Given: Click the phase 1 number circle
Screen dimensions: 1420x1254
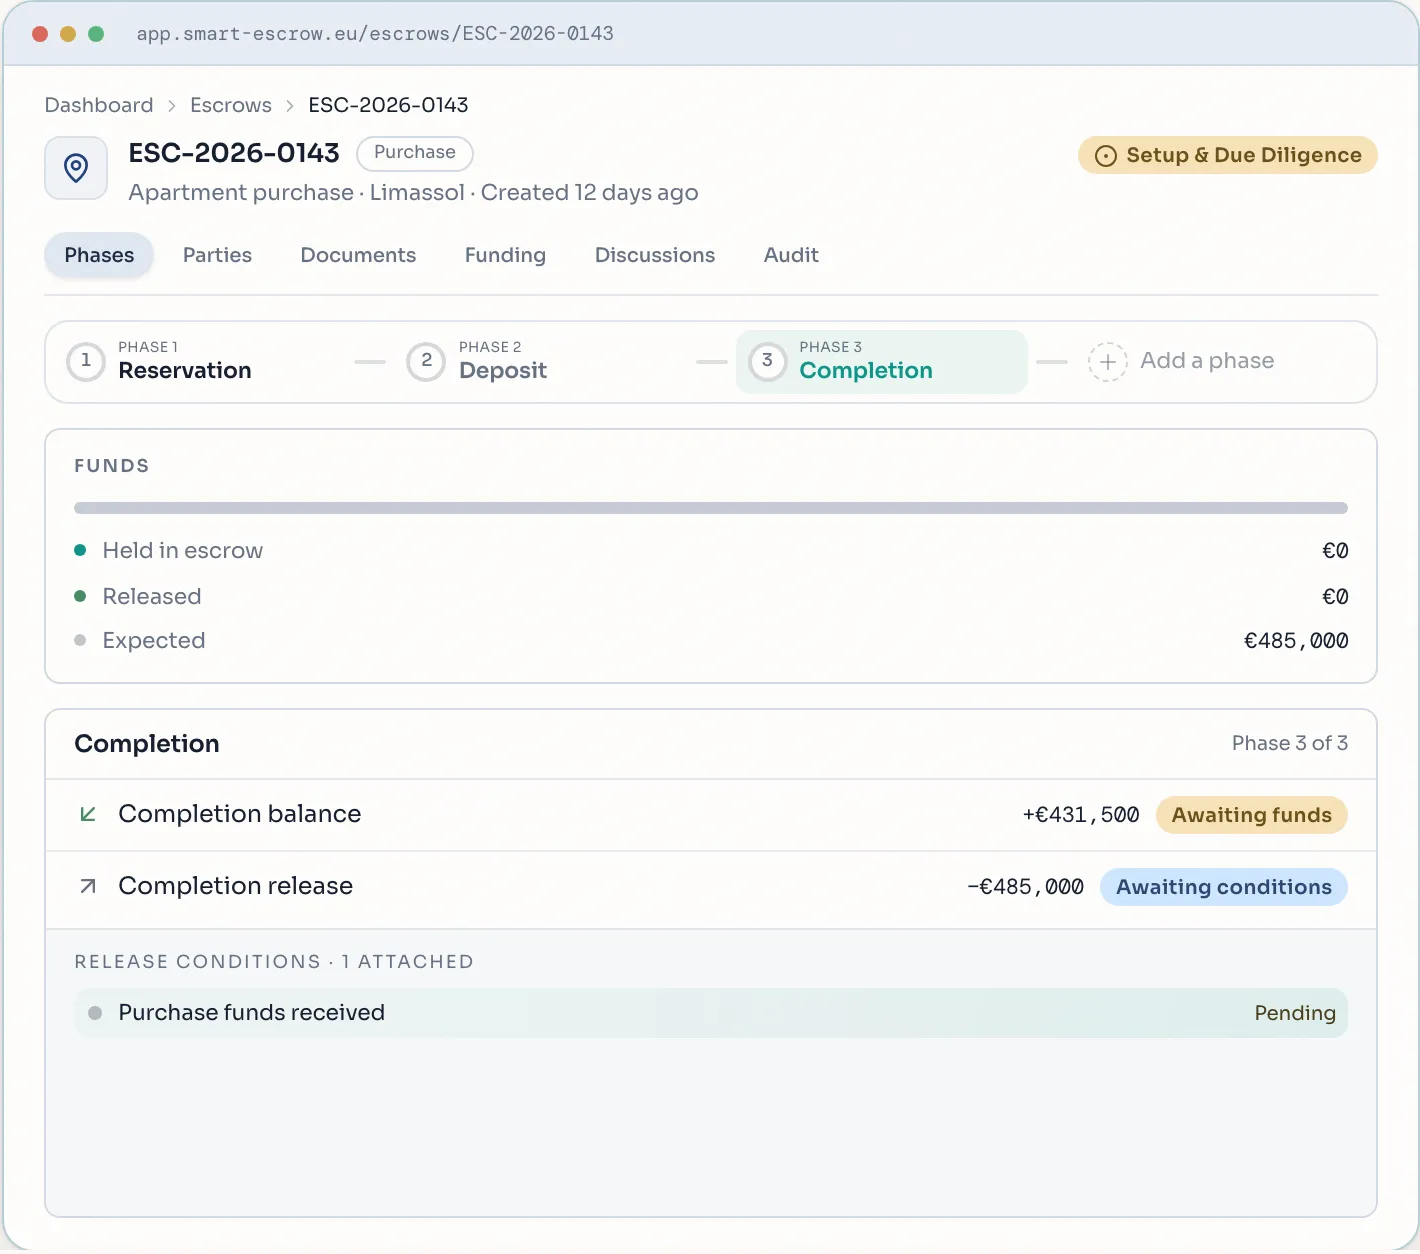Looking at the screenshot, I should (x=86, y=361).
